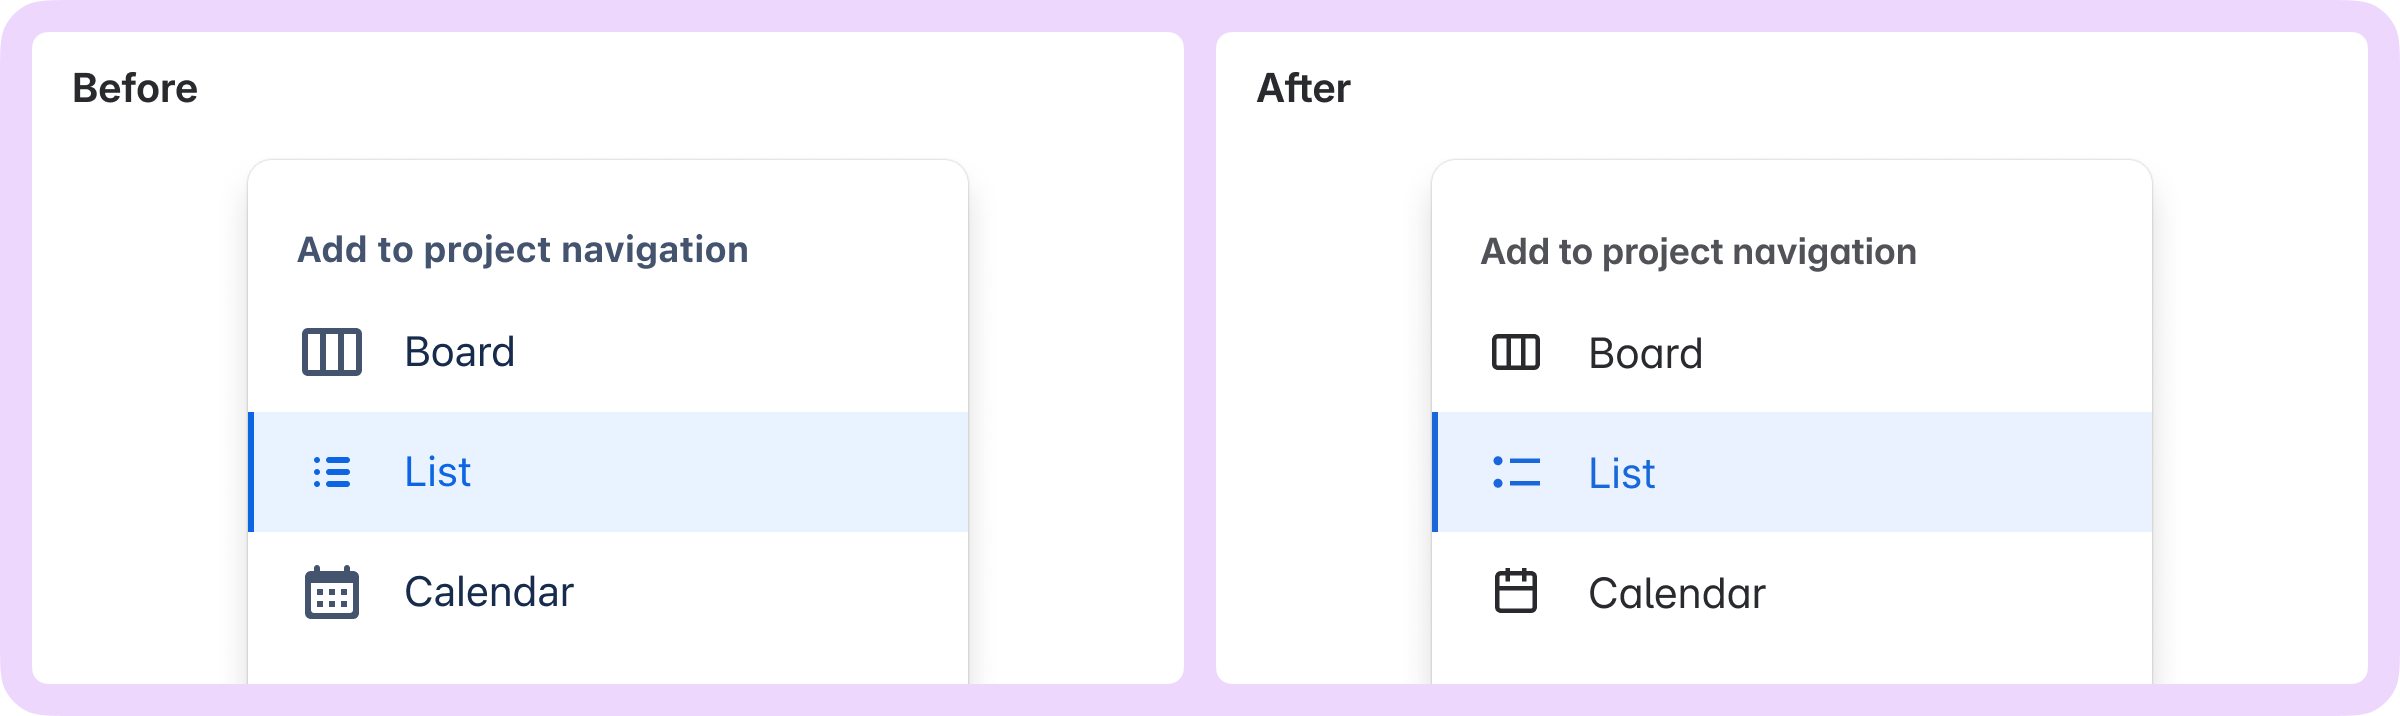Click the blue List bullets icon in Before panel
Viewport: 2400px width, 716px height.
[x=330, y=472]
